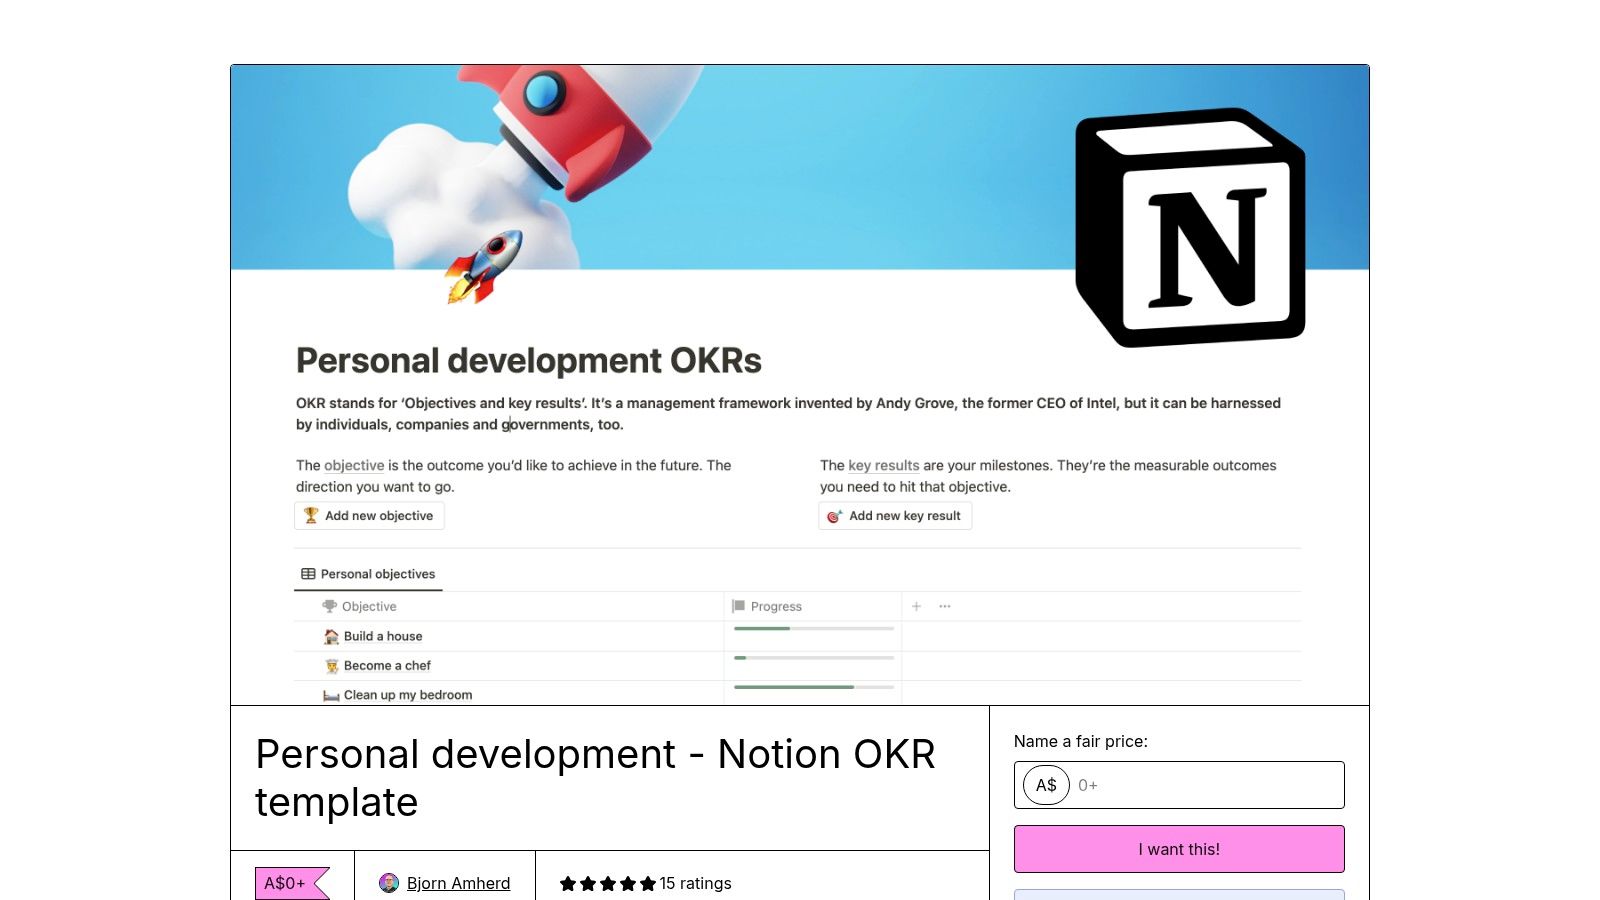Click the house emoji next to Build a house

coord(331,636)
